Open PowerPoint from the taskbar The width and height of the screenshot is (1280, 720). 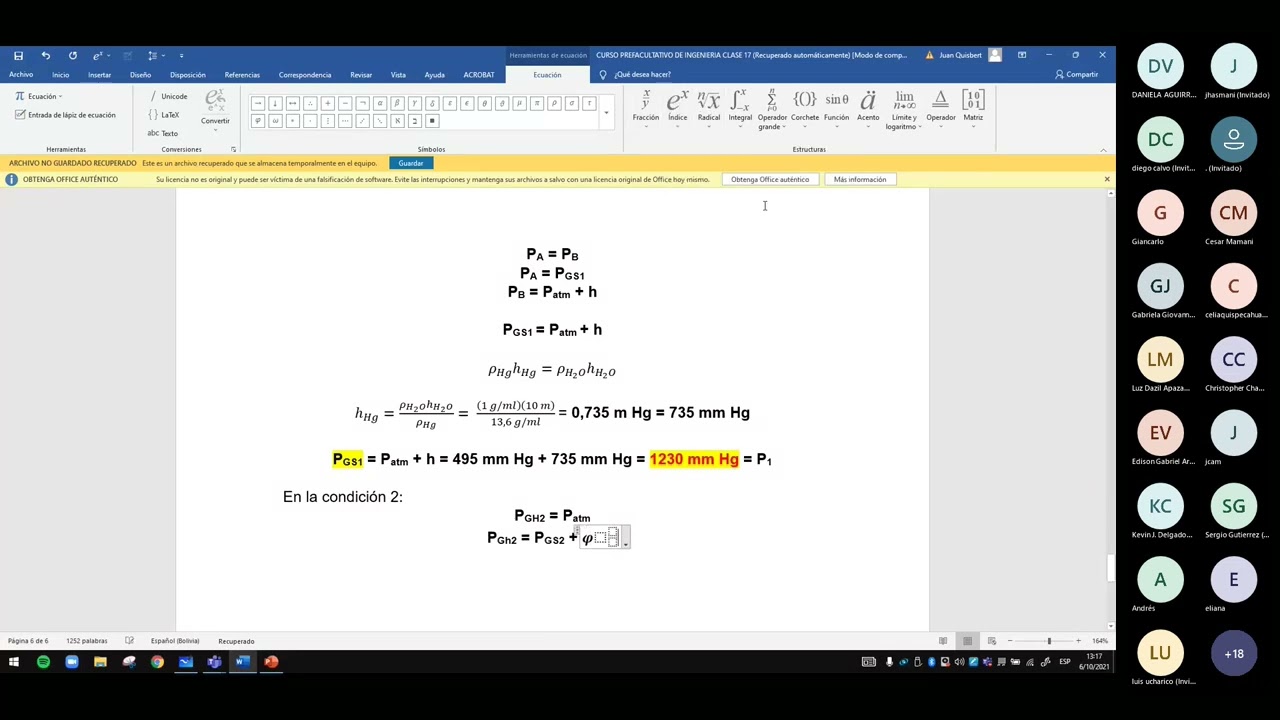[271, 661]
